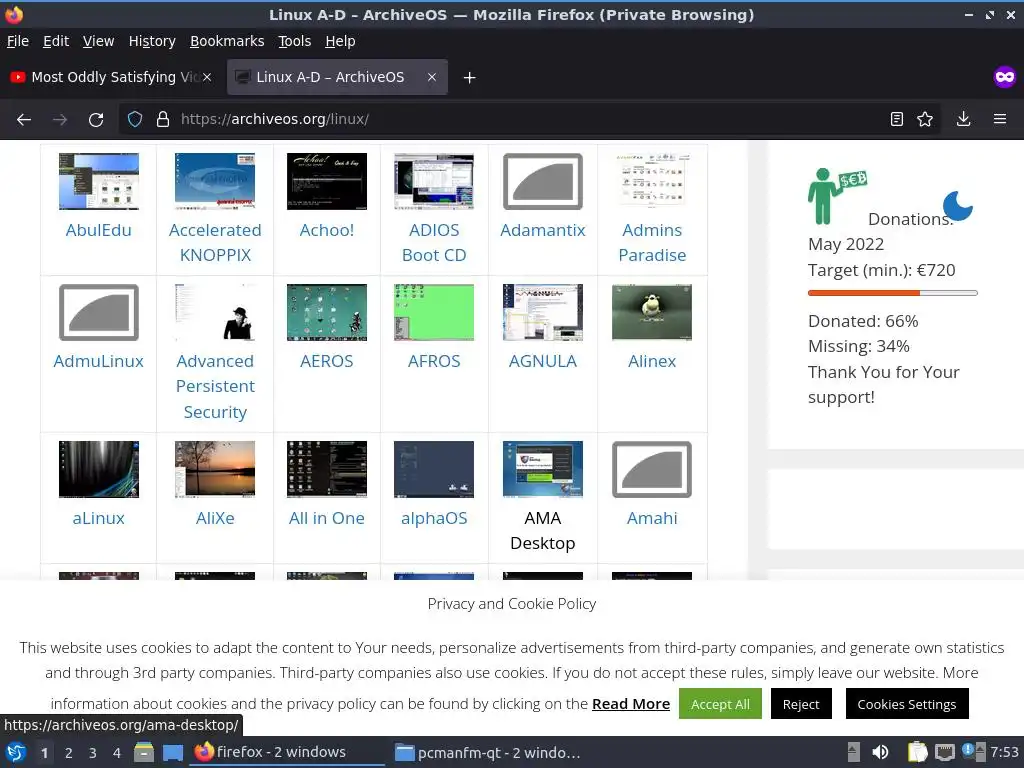The width and height of the screenshot is (1024, 768).
Task: Switch to Most Oddly Satisfying video tab
Action: 111,77
